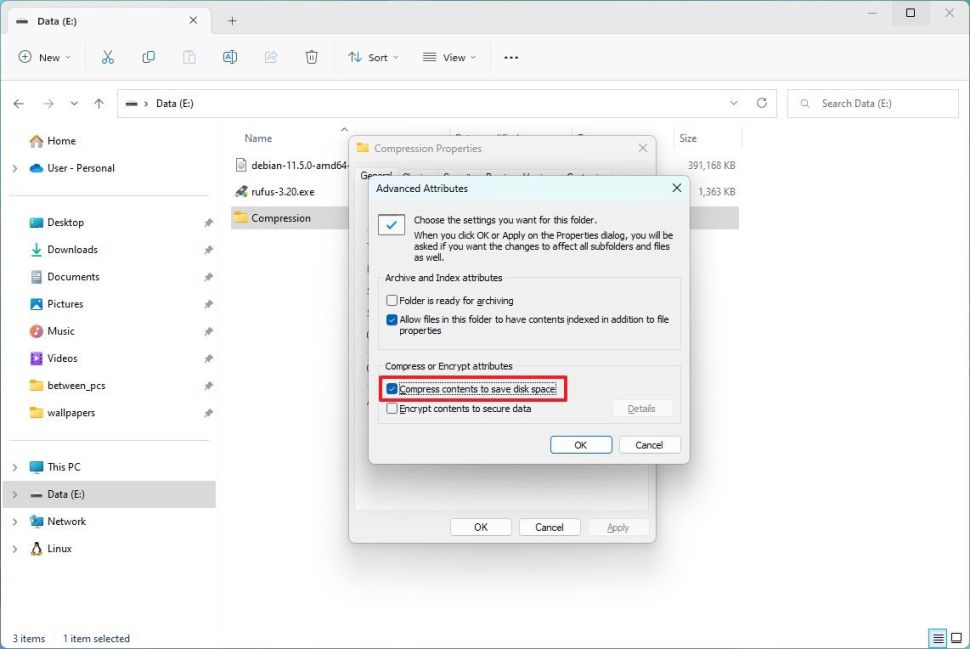Screen dimensions: 970x649
Task: Click the Up arrow navigation icon
Action: tap(98, 103)
